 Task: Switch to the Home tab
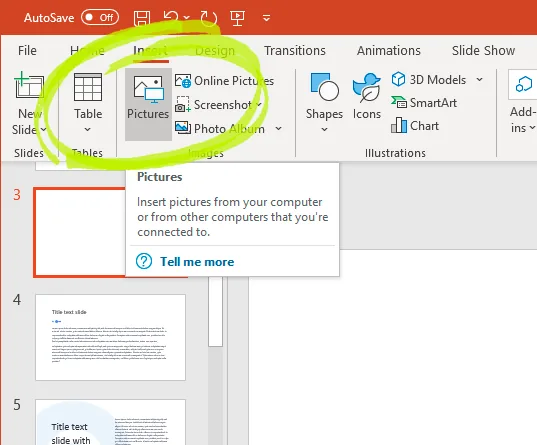pyautogui.click(x=87, y=51)
